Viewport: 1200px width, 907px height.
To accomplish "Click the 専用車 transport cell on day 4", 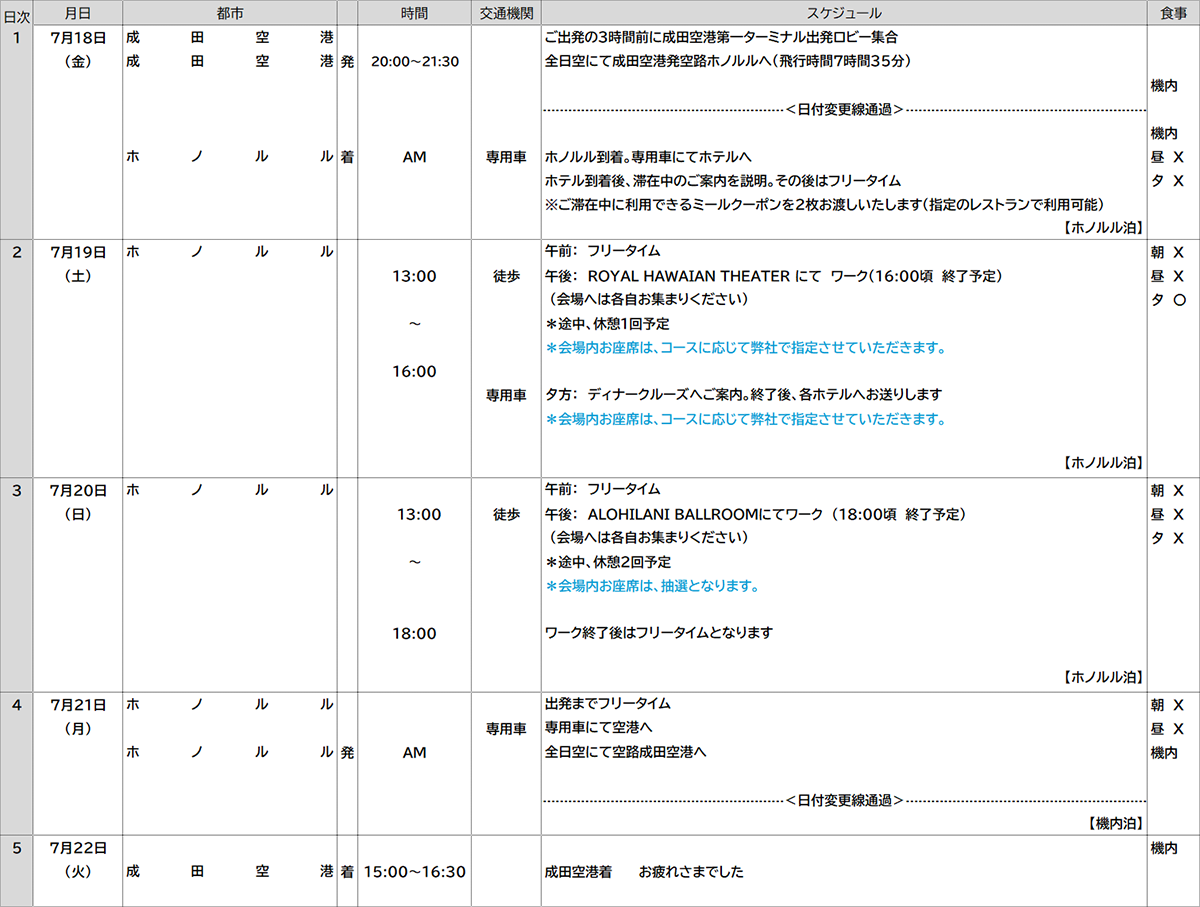I will click(506, 728).
